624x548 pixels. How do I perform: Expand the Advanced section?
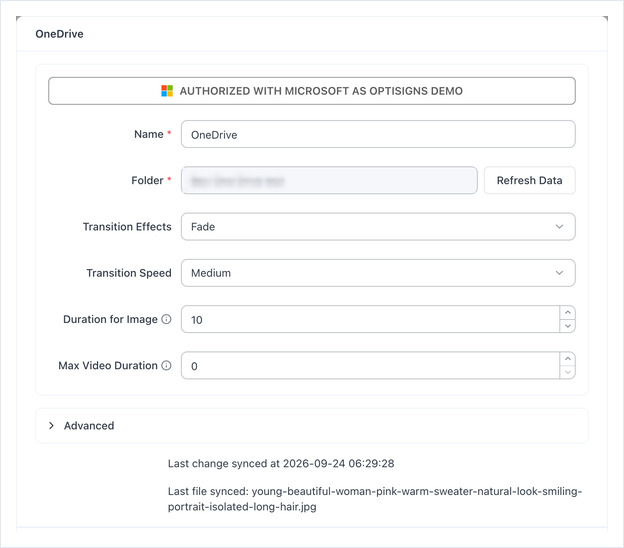tap(312, 425)
